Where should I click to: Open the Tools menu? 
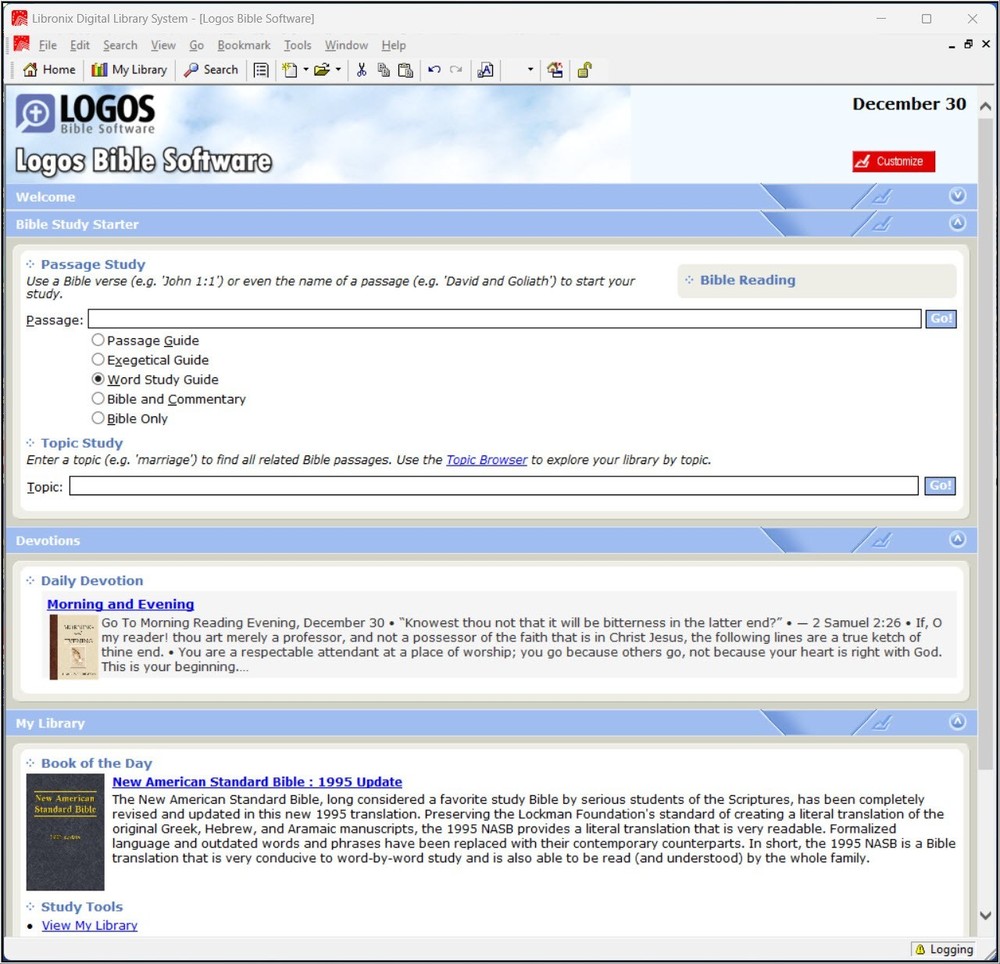[297, 45]
